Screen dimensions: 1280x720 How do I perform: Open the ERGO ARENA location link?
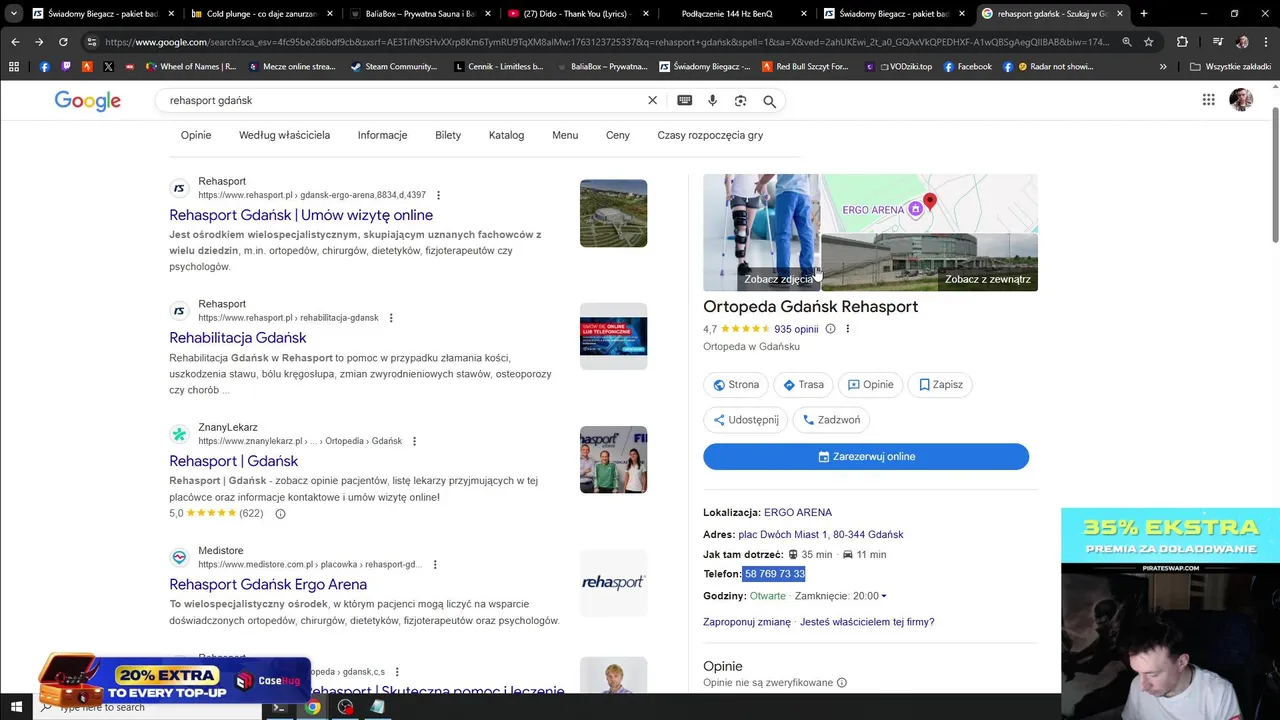798,513
